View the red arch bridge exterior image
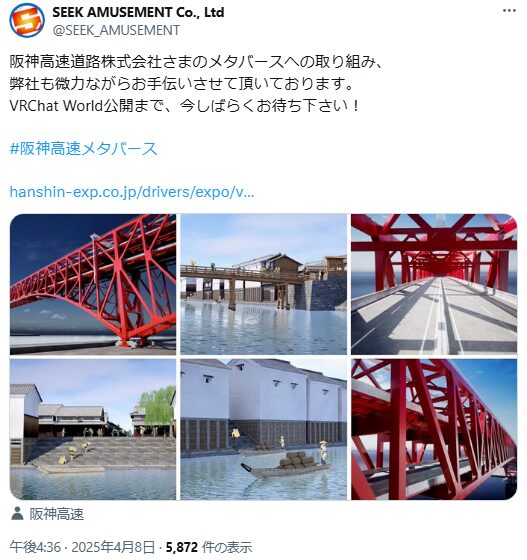This screenshot has height=560, width=527. 93,284
